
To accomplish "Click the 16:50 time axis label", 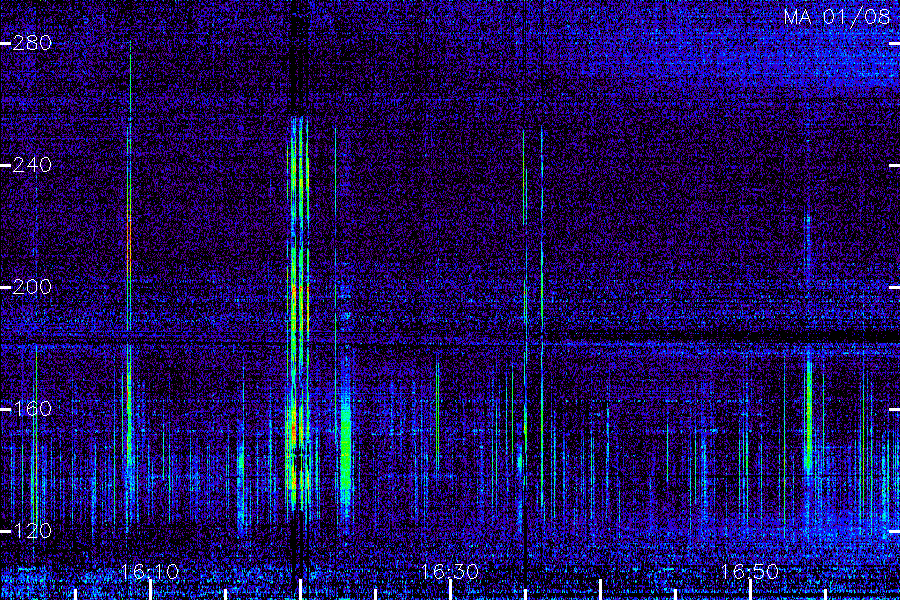I will (x=750, y=572).
